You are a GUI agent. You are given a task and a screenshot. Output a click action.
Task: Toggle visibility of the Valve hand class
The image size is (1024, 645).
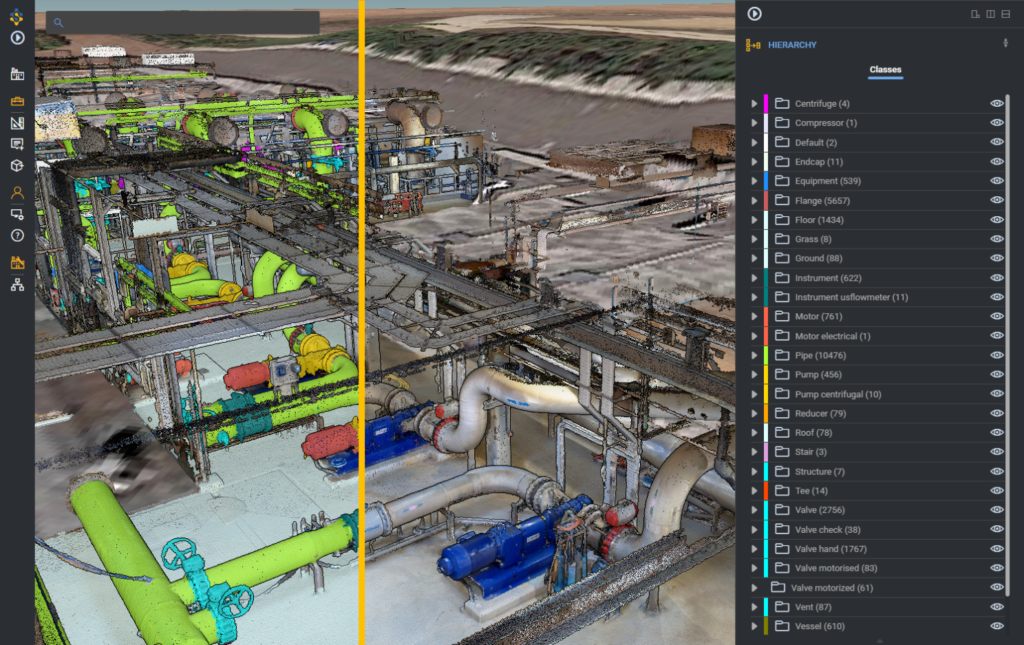(x=996, y=548)
